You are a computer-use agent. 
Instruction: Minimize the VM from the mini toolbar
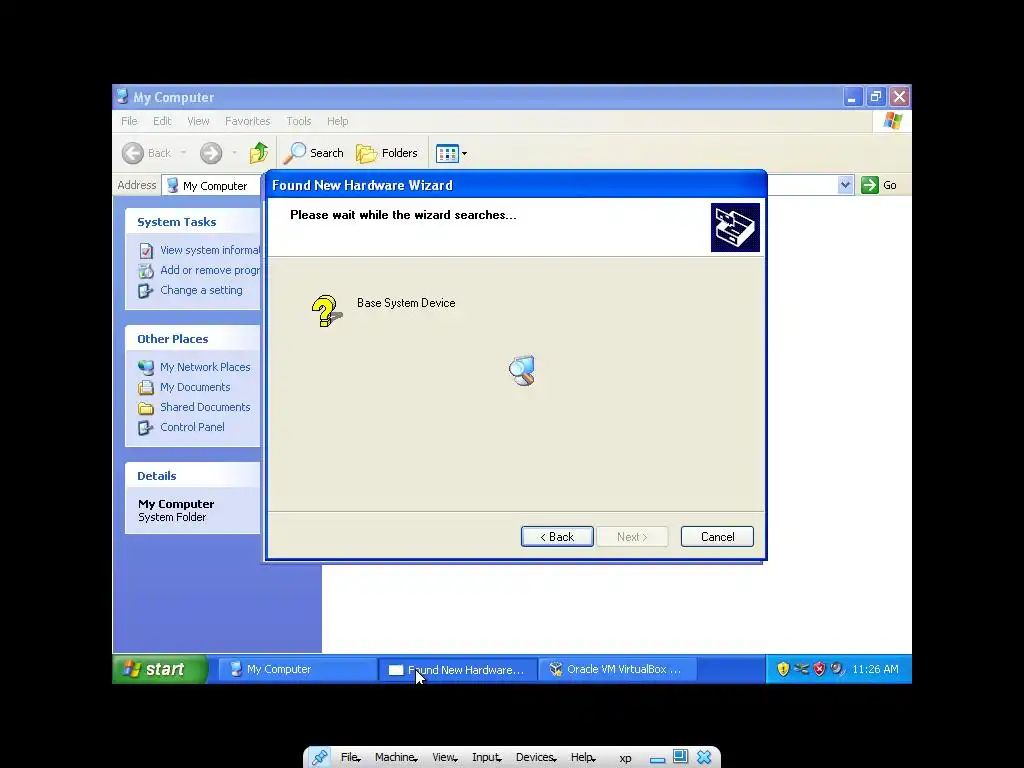pos(658,759)
